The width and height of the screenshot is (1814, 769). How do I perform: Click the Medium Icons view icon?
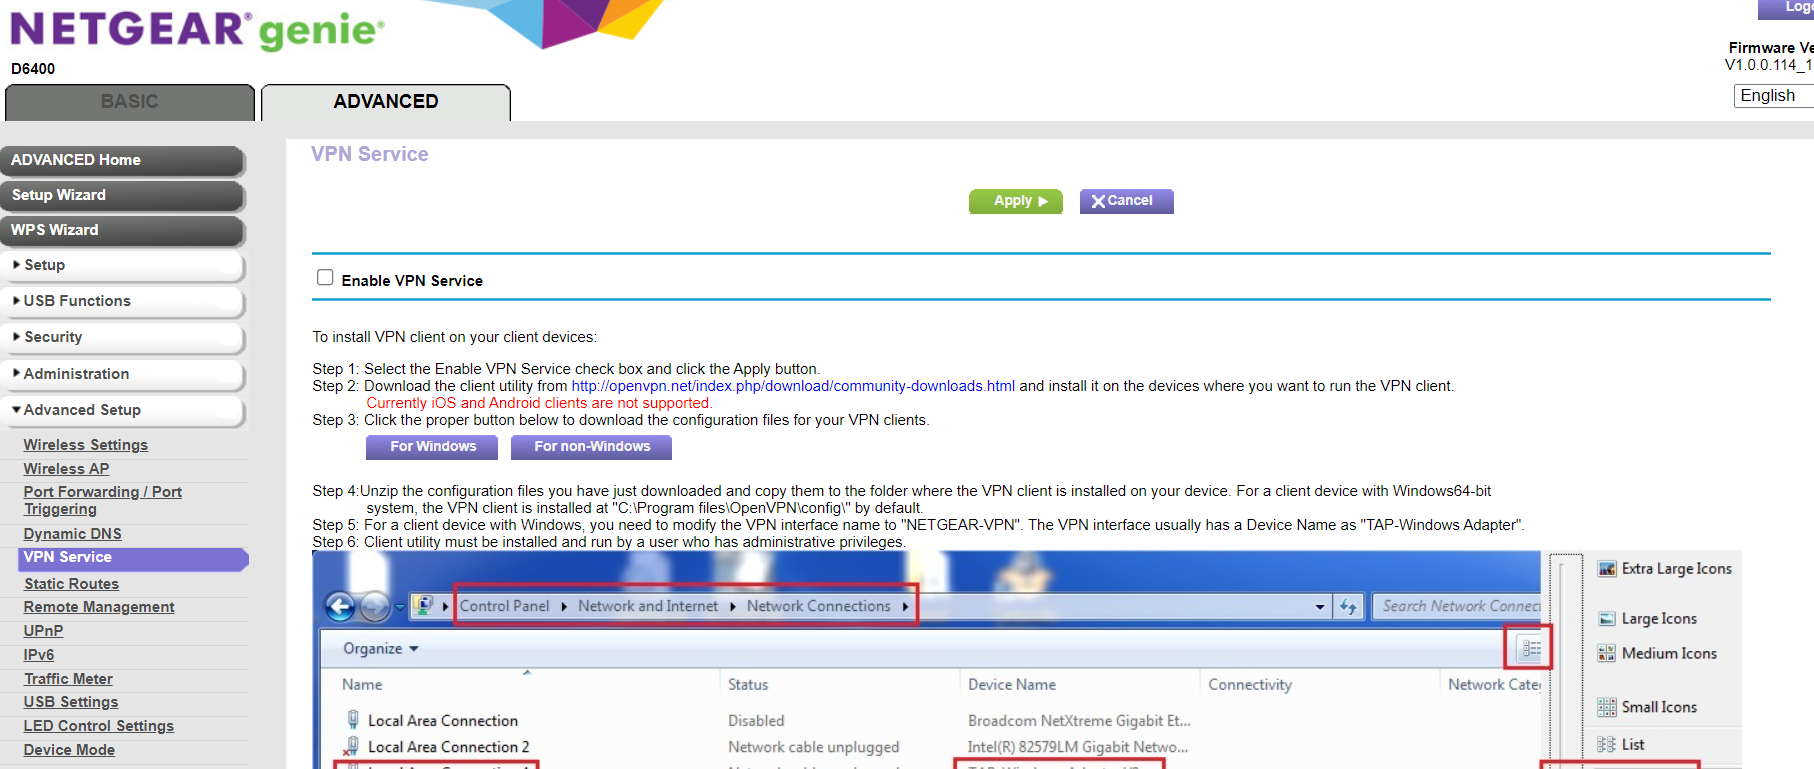click(1607, 654)
